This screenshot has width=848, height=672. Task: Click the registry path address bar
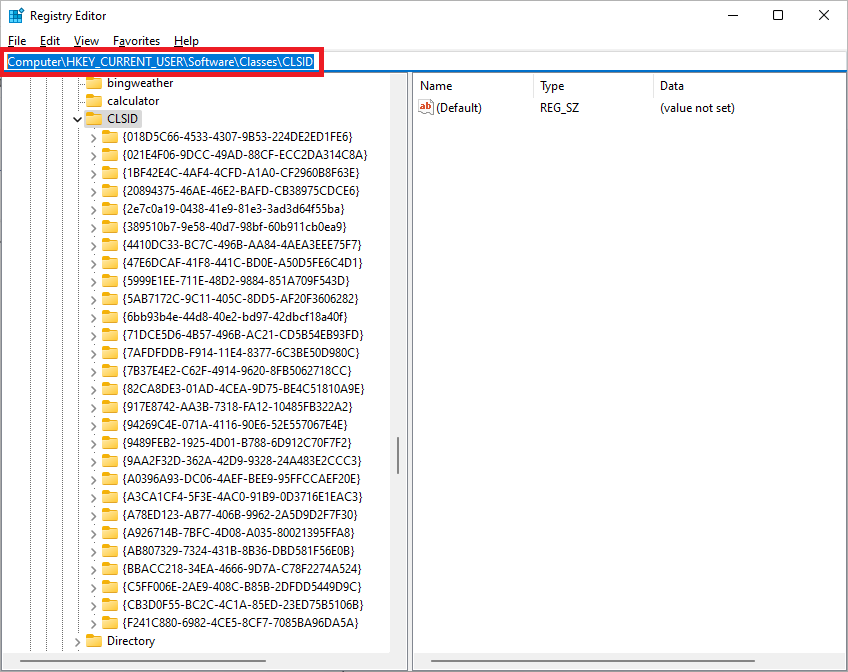[x=424, y=62]
